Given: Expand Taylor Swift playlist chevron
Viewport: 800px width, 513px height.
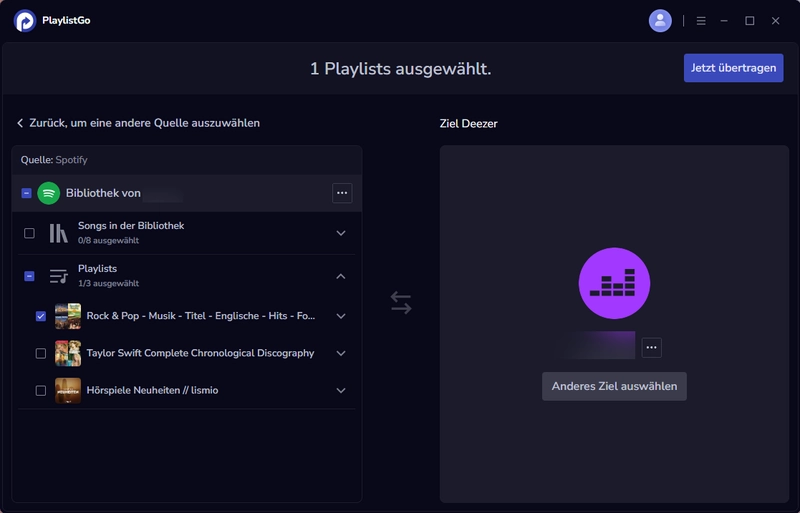Looking at the screenshot, I should (341, 353).
